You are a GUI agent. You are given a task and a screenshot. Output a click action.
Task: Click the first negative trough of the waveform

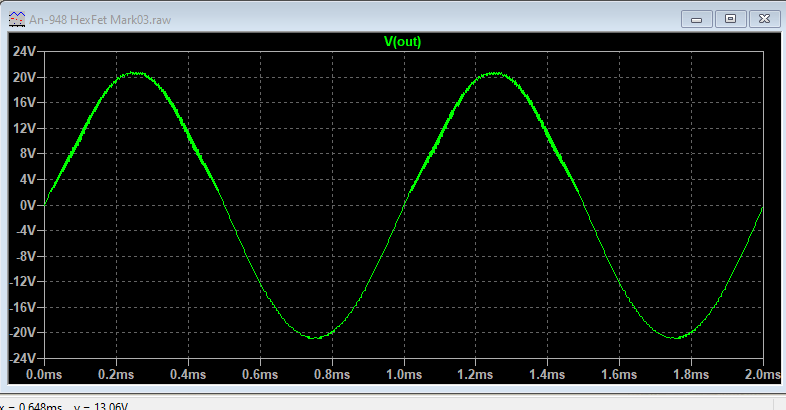[x=314, y=337]
